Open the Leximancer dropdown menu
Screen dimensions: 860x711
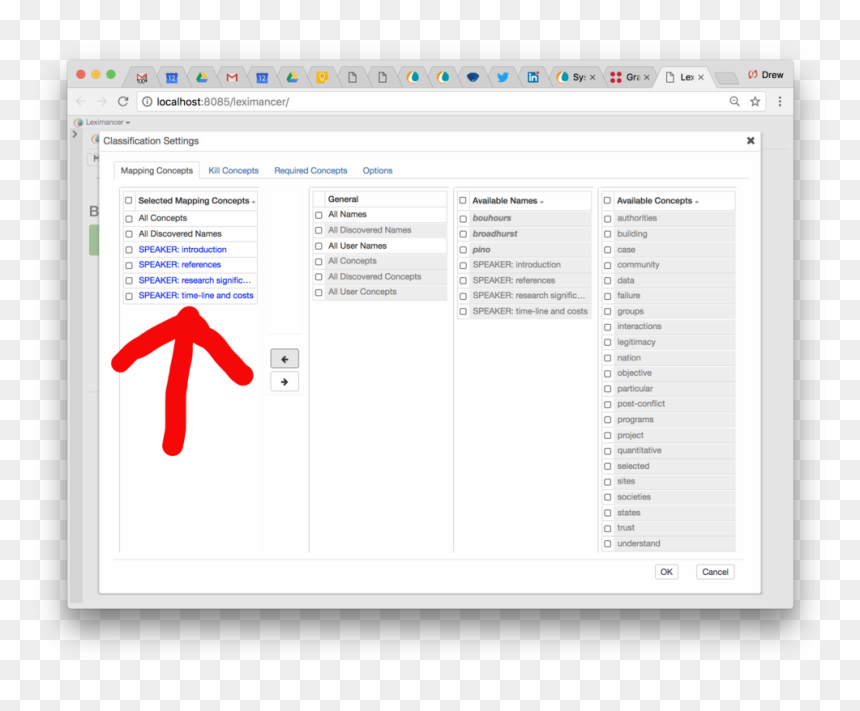coord(103,122)
